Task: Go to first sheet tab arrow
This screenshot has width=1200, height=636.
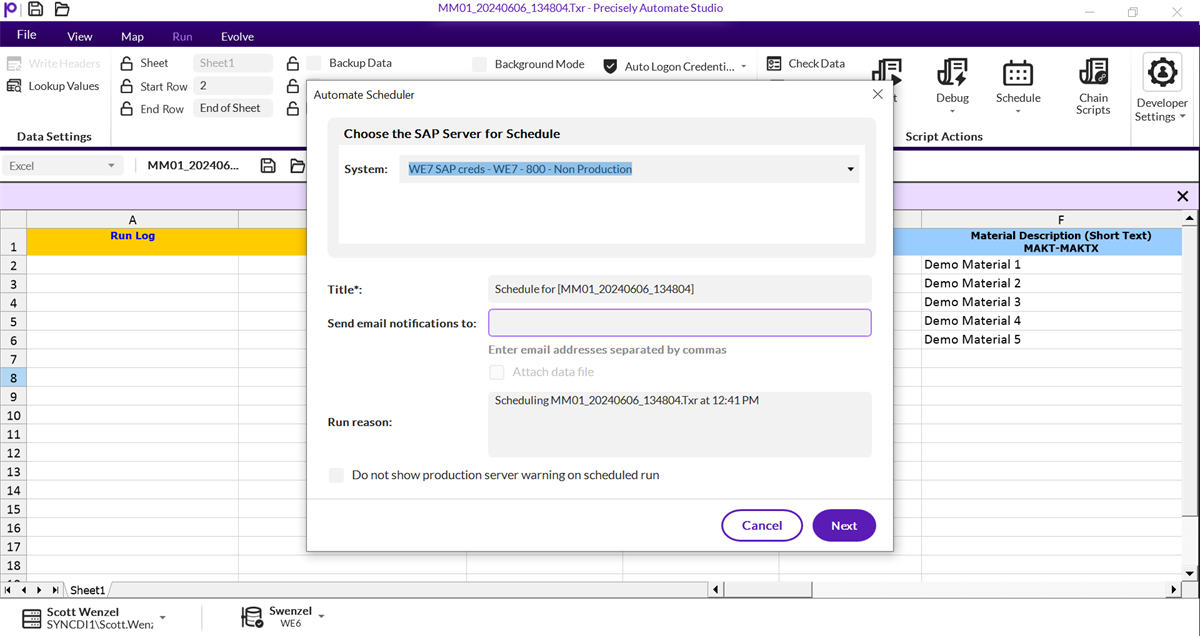Action: click(x=9, y=590)
